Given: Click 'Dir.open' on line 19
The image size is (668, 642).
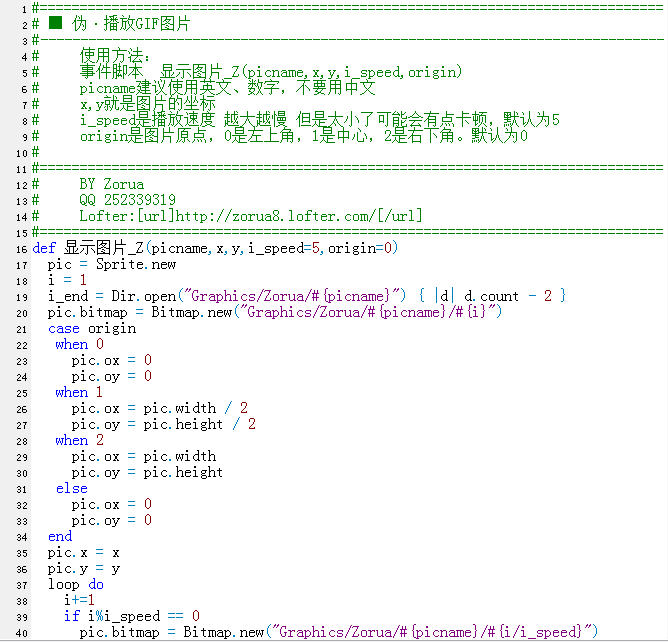Looking at the screenshot, I should [x=144, y=296].
